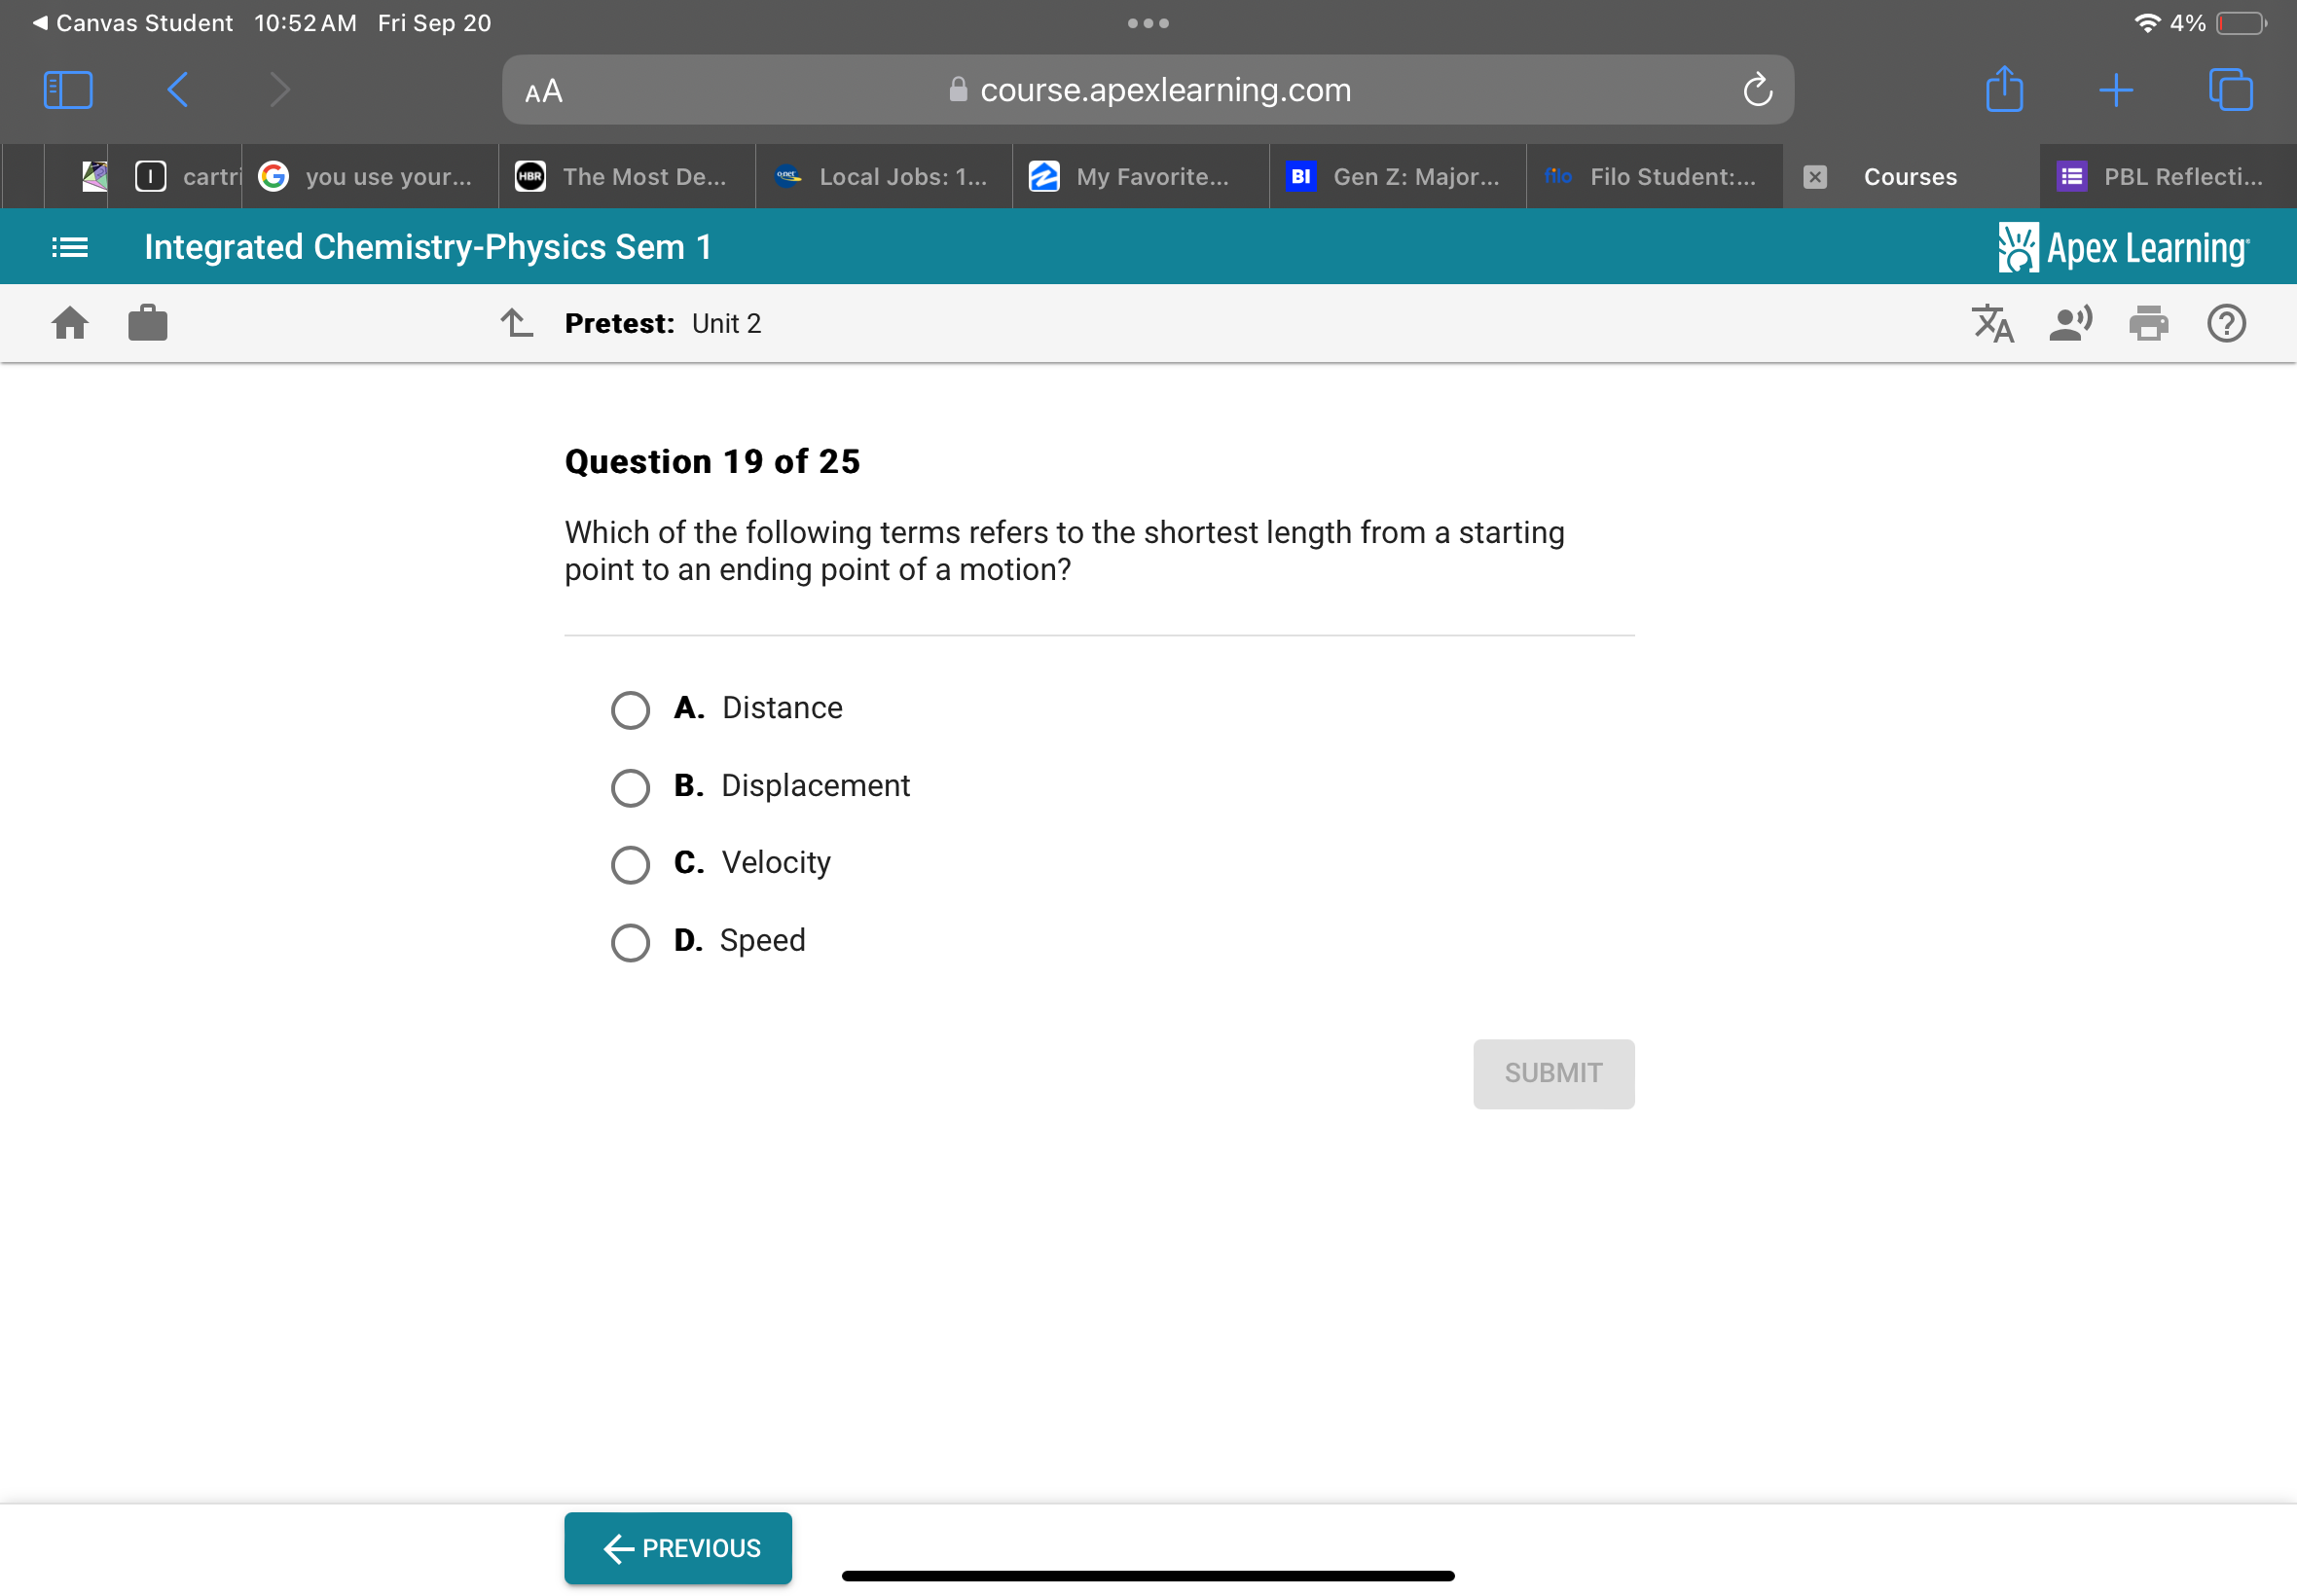The width and height of the screenshot is (2297, 1596).
Task: Choose answer D. Speed
Action: coord(630,941)
